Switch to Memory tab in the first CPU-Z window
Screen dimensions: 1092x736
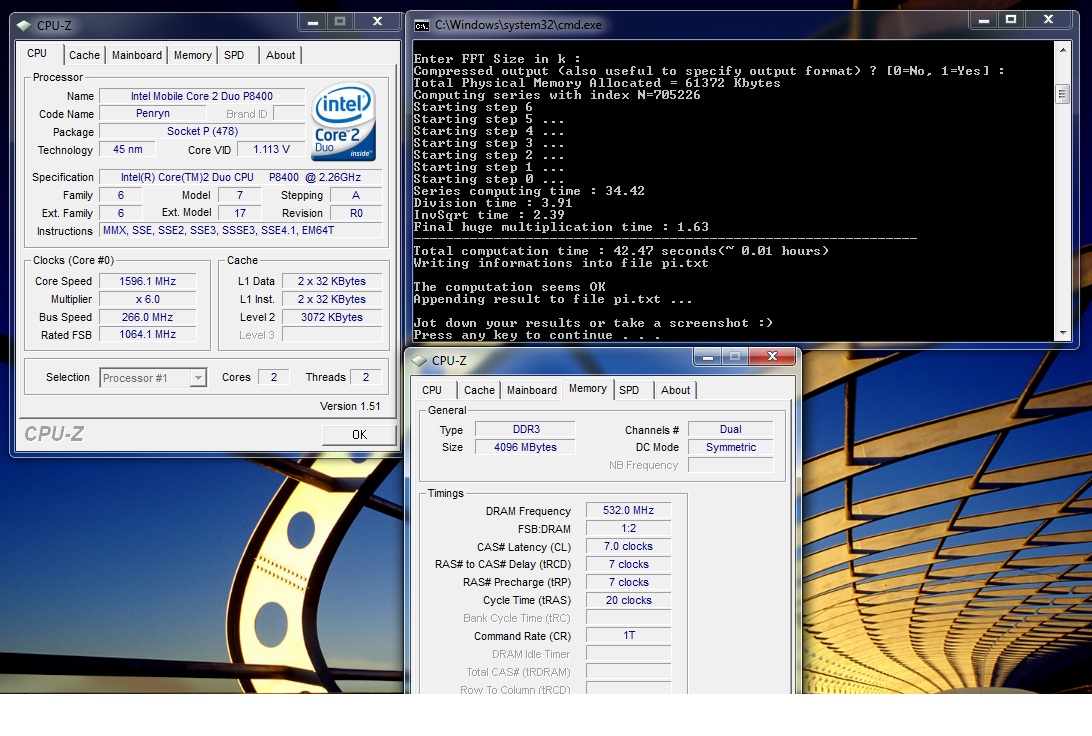point(192,55)
